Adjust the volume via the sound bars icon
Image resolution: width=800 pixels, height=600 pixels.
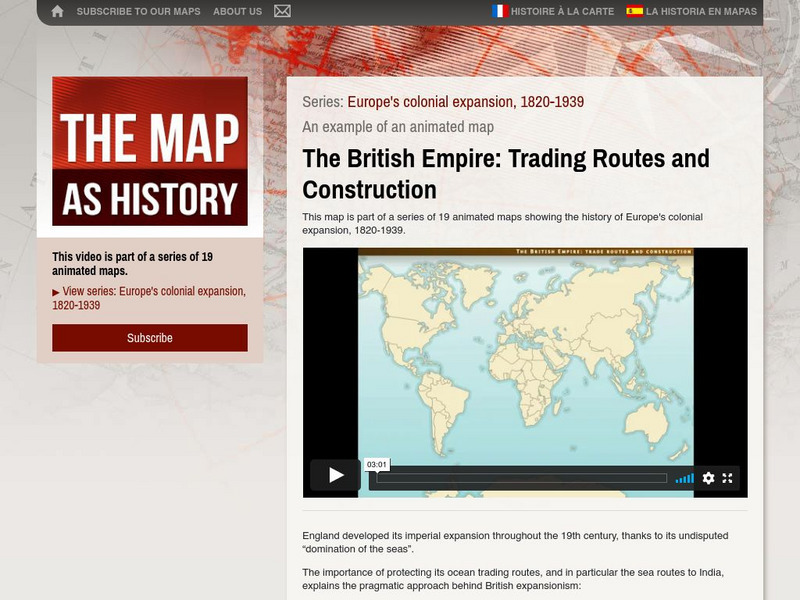685,478
